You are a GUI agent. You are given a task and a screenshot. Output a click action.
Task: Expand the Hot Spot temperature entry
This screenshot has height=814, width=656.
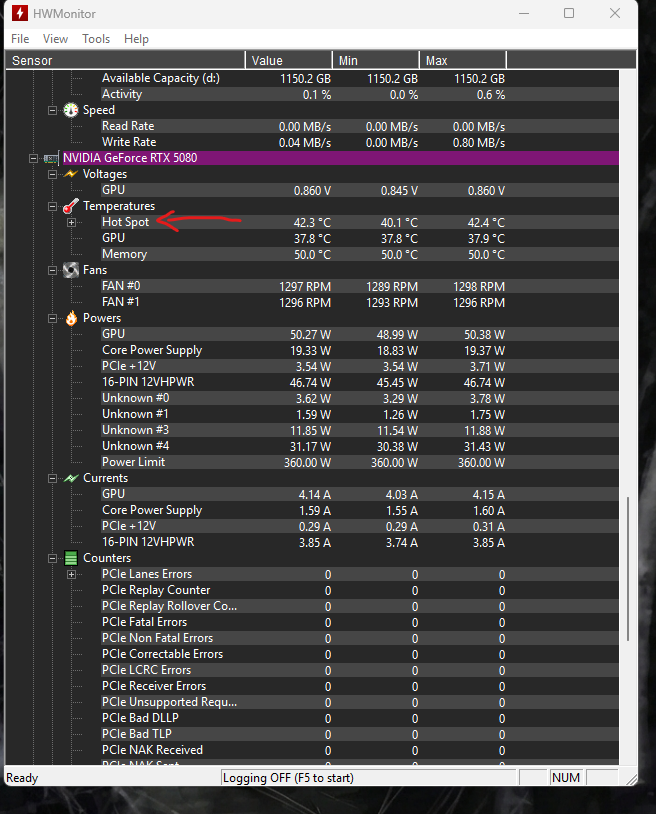pos(72,223)
